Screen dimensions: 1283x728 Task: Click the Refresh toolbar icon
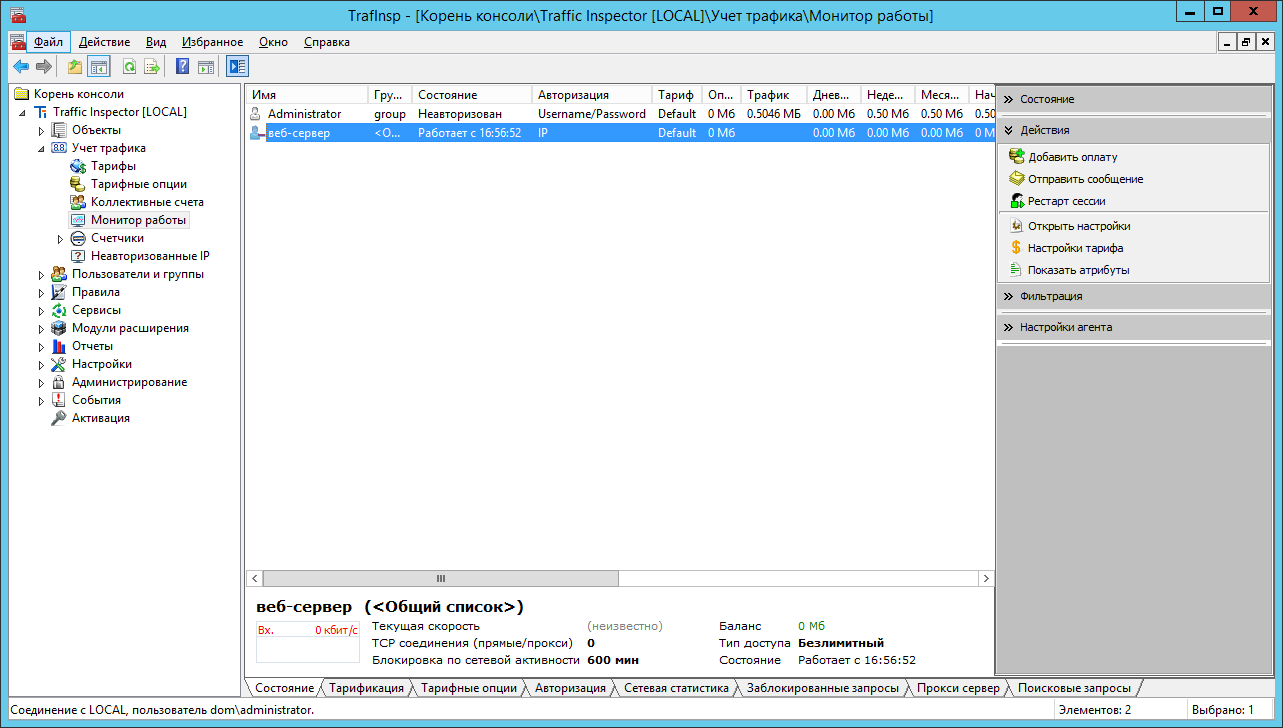coord(129,67)
